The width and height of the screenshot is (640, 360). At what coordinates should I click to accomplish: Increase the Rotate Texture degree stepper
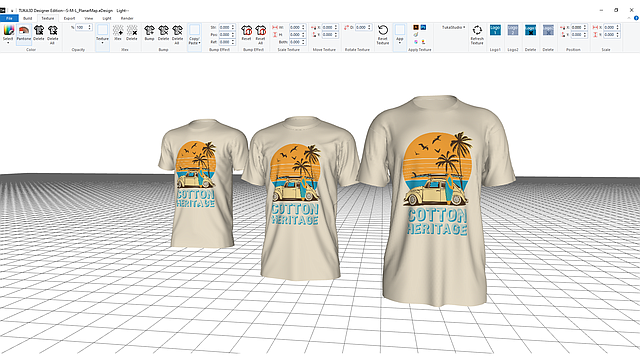pyautogui.click(x=369, y=26)
